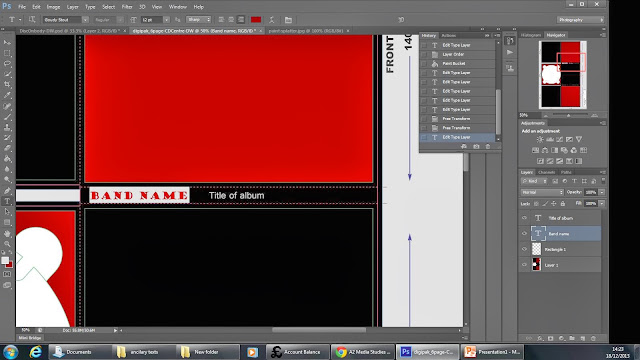Toggle Quick Mask mode icon
The height and width of the screenshot is (360, 640).
click(x=7, y=275)
